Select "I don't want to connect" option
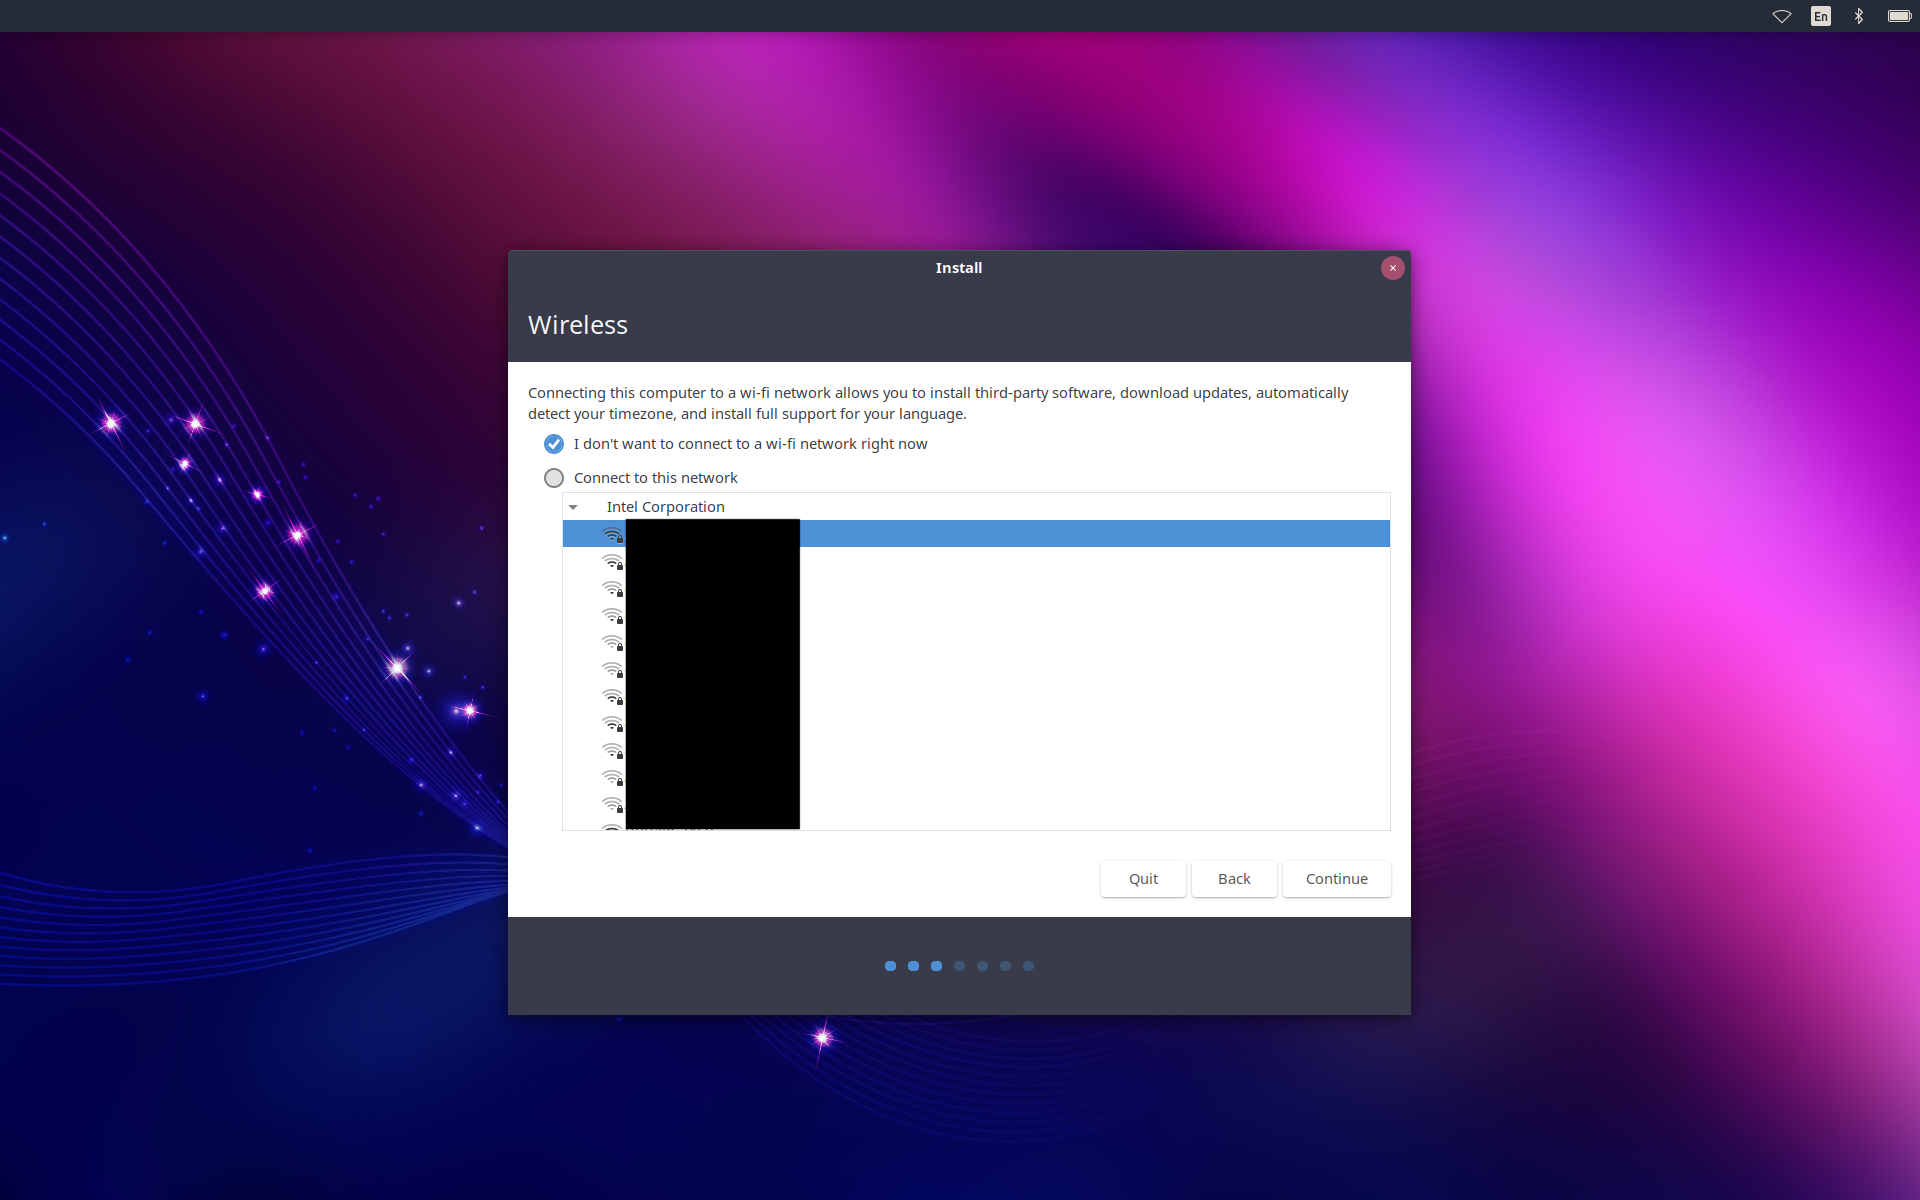This screenshot has height=1200, width=1920. (x=554, y=444)
